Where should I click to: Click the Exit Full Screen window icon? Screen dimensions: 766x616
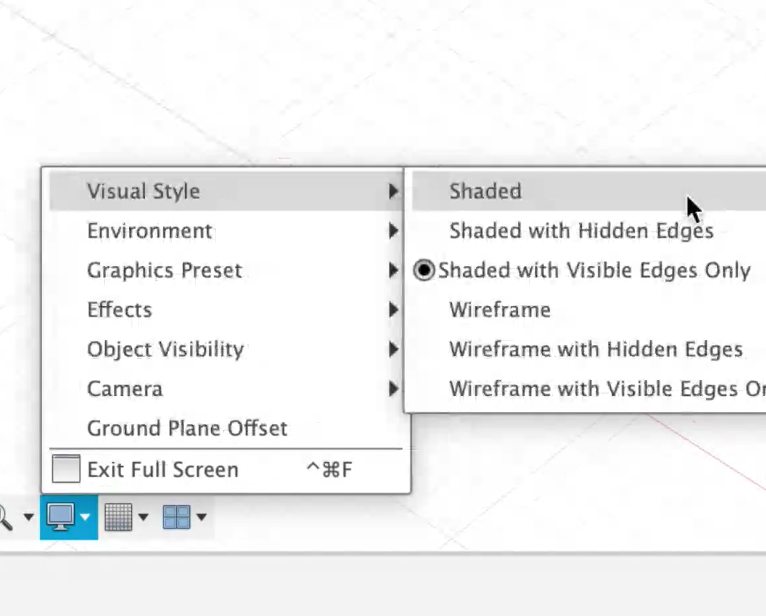[66, 469]
